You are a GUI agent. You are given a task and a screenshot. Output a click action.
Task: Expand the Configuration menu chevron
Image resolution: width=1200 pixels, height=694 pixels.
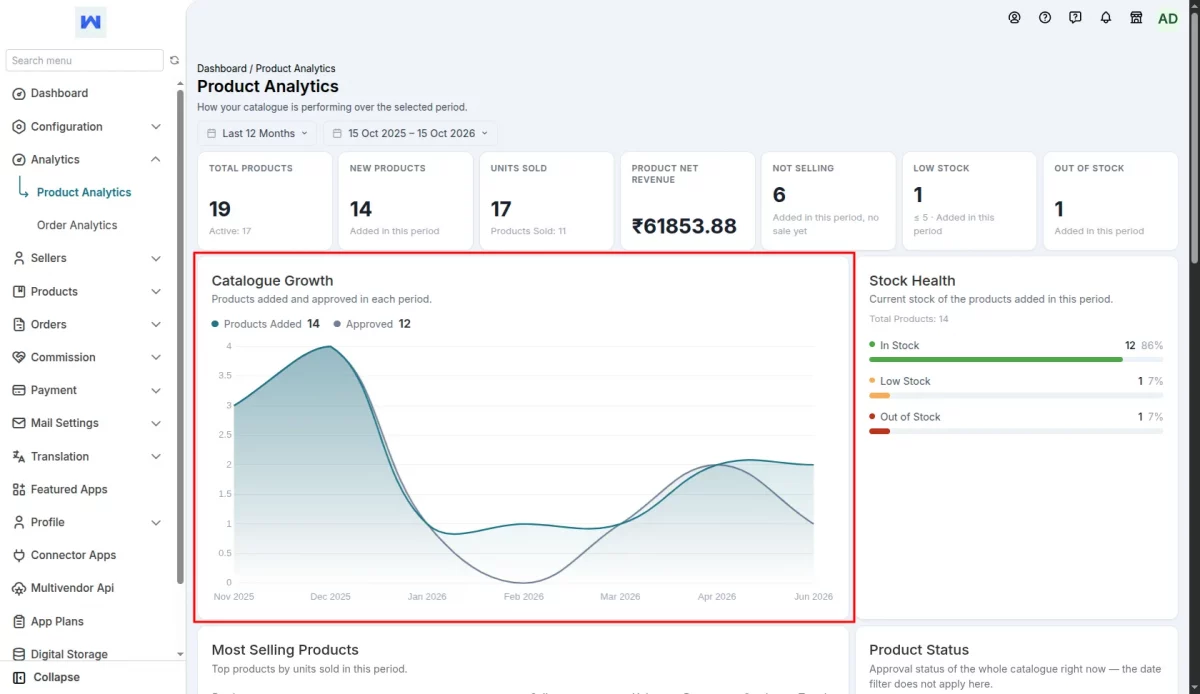coord(155,127)
